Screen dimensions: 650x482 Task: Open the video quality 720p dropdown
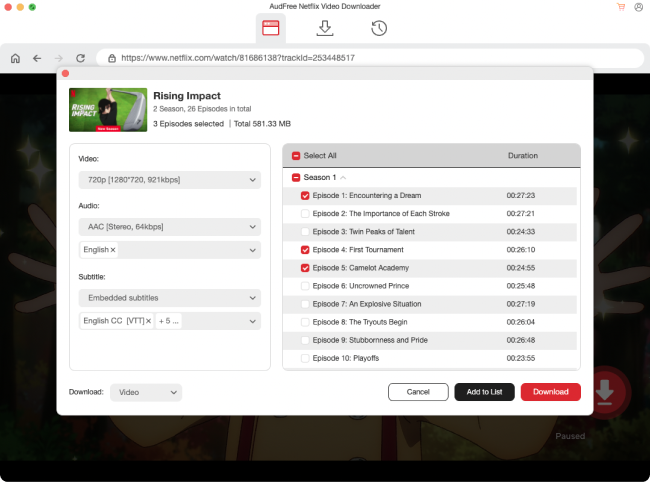[x=170, y=180]
